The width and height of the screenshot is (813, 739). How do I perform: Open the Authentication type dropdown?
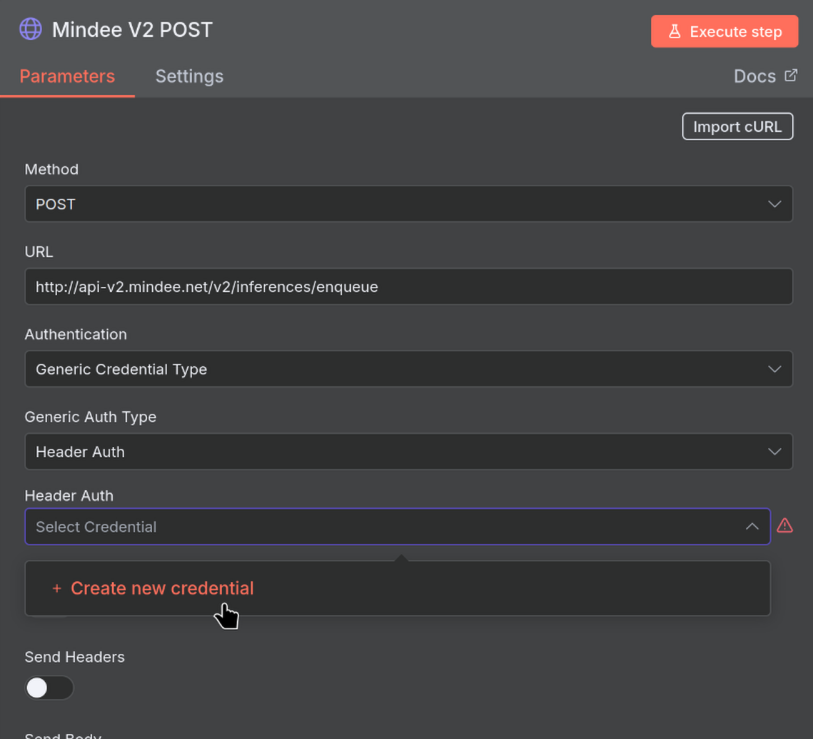pos(408,368)
